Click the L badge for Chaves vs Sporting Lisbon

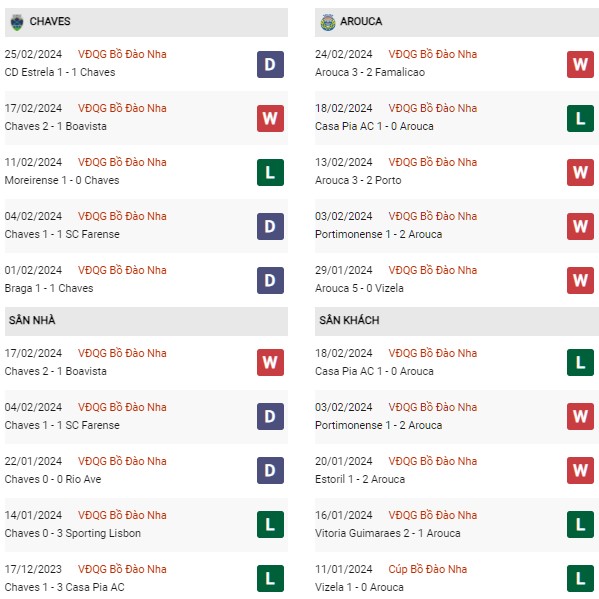click(x=270, y=525)
